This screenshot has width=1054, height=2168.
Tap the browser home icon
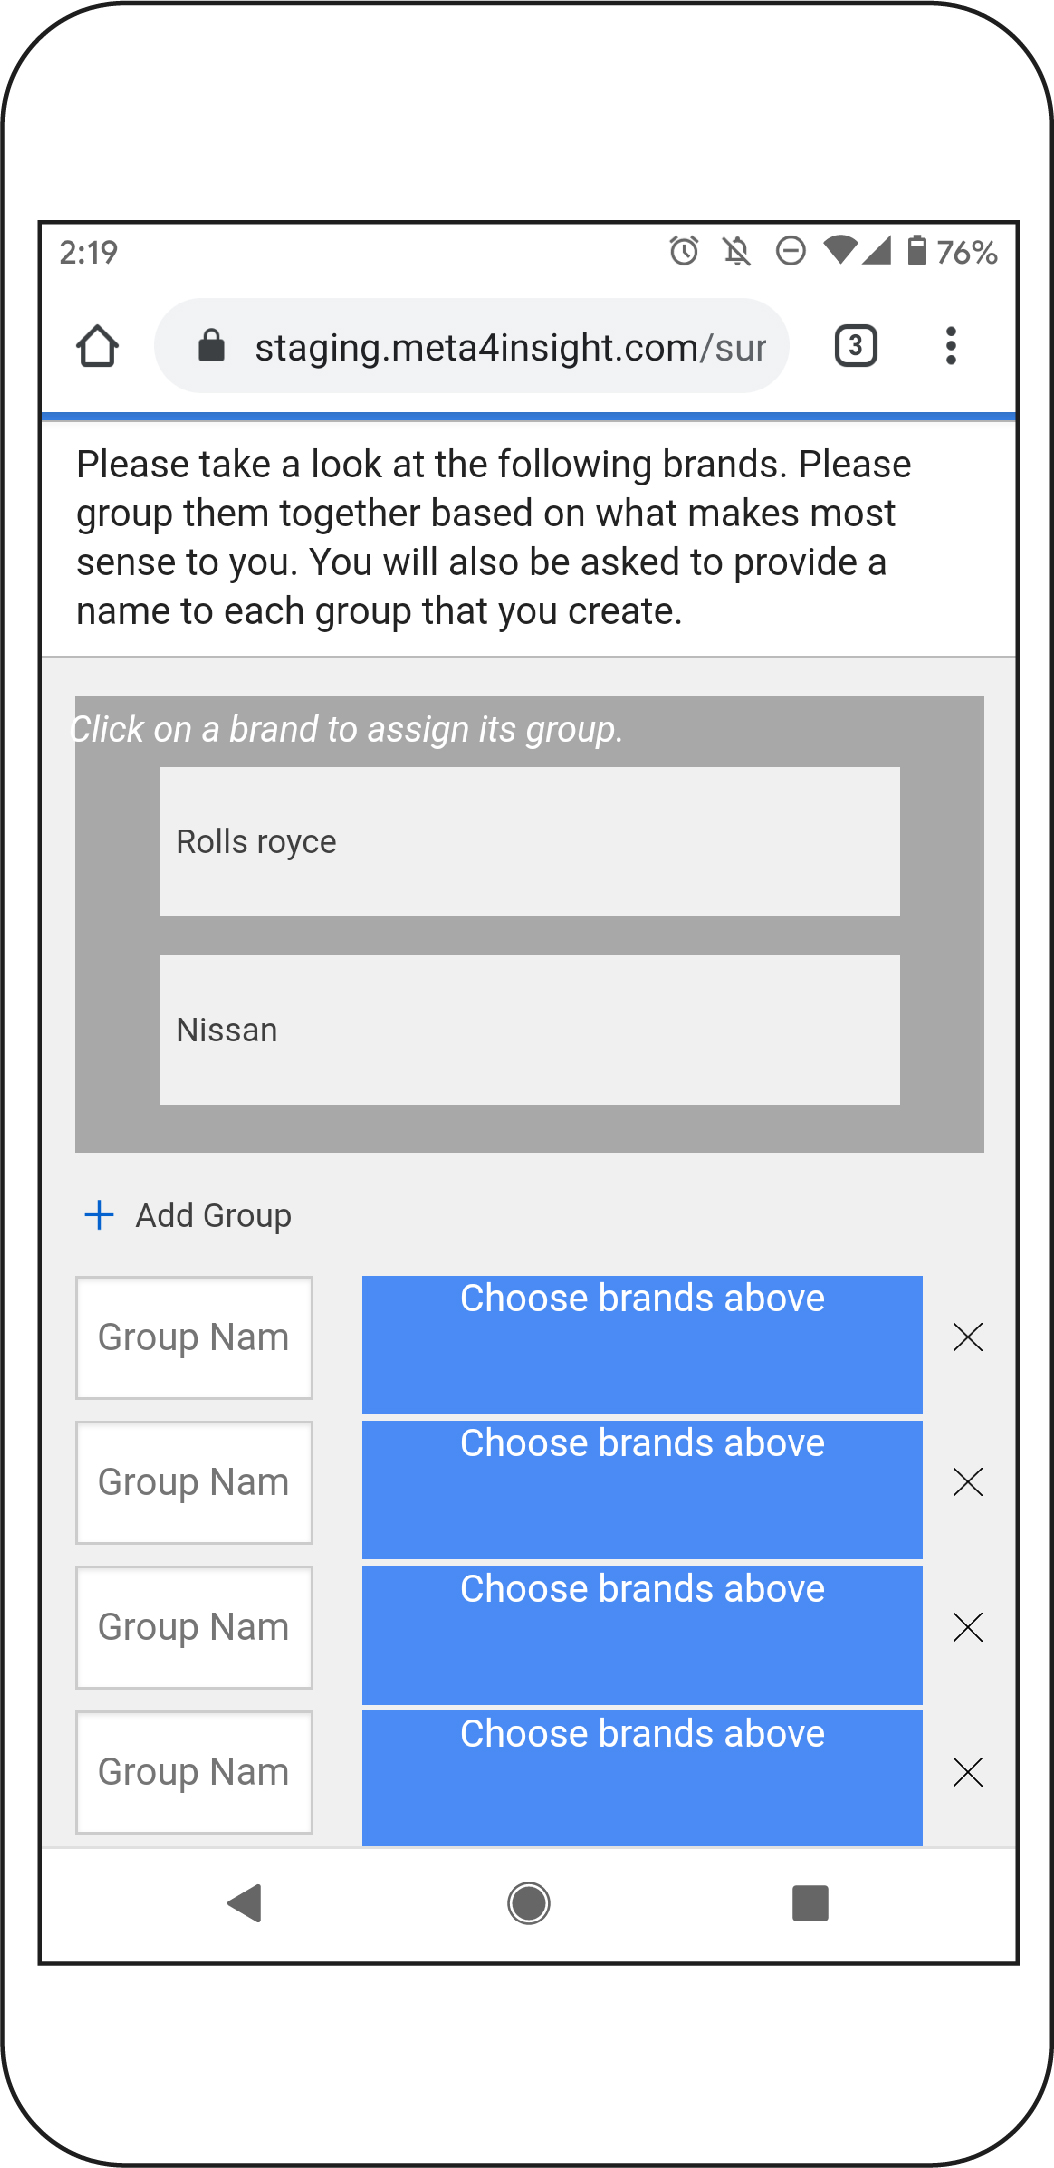98,346
